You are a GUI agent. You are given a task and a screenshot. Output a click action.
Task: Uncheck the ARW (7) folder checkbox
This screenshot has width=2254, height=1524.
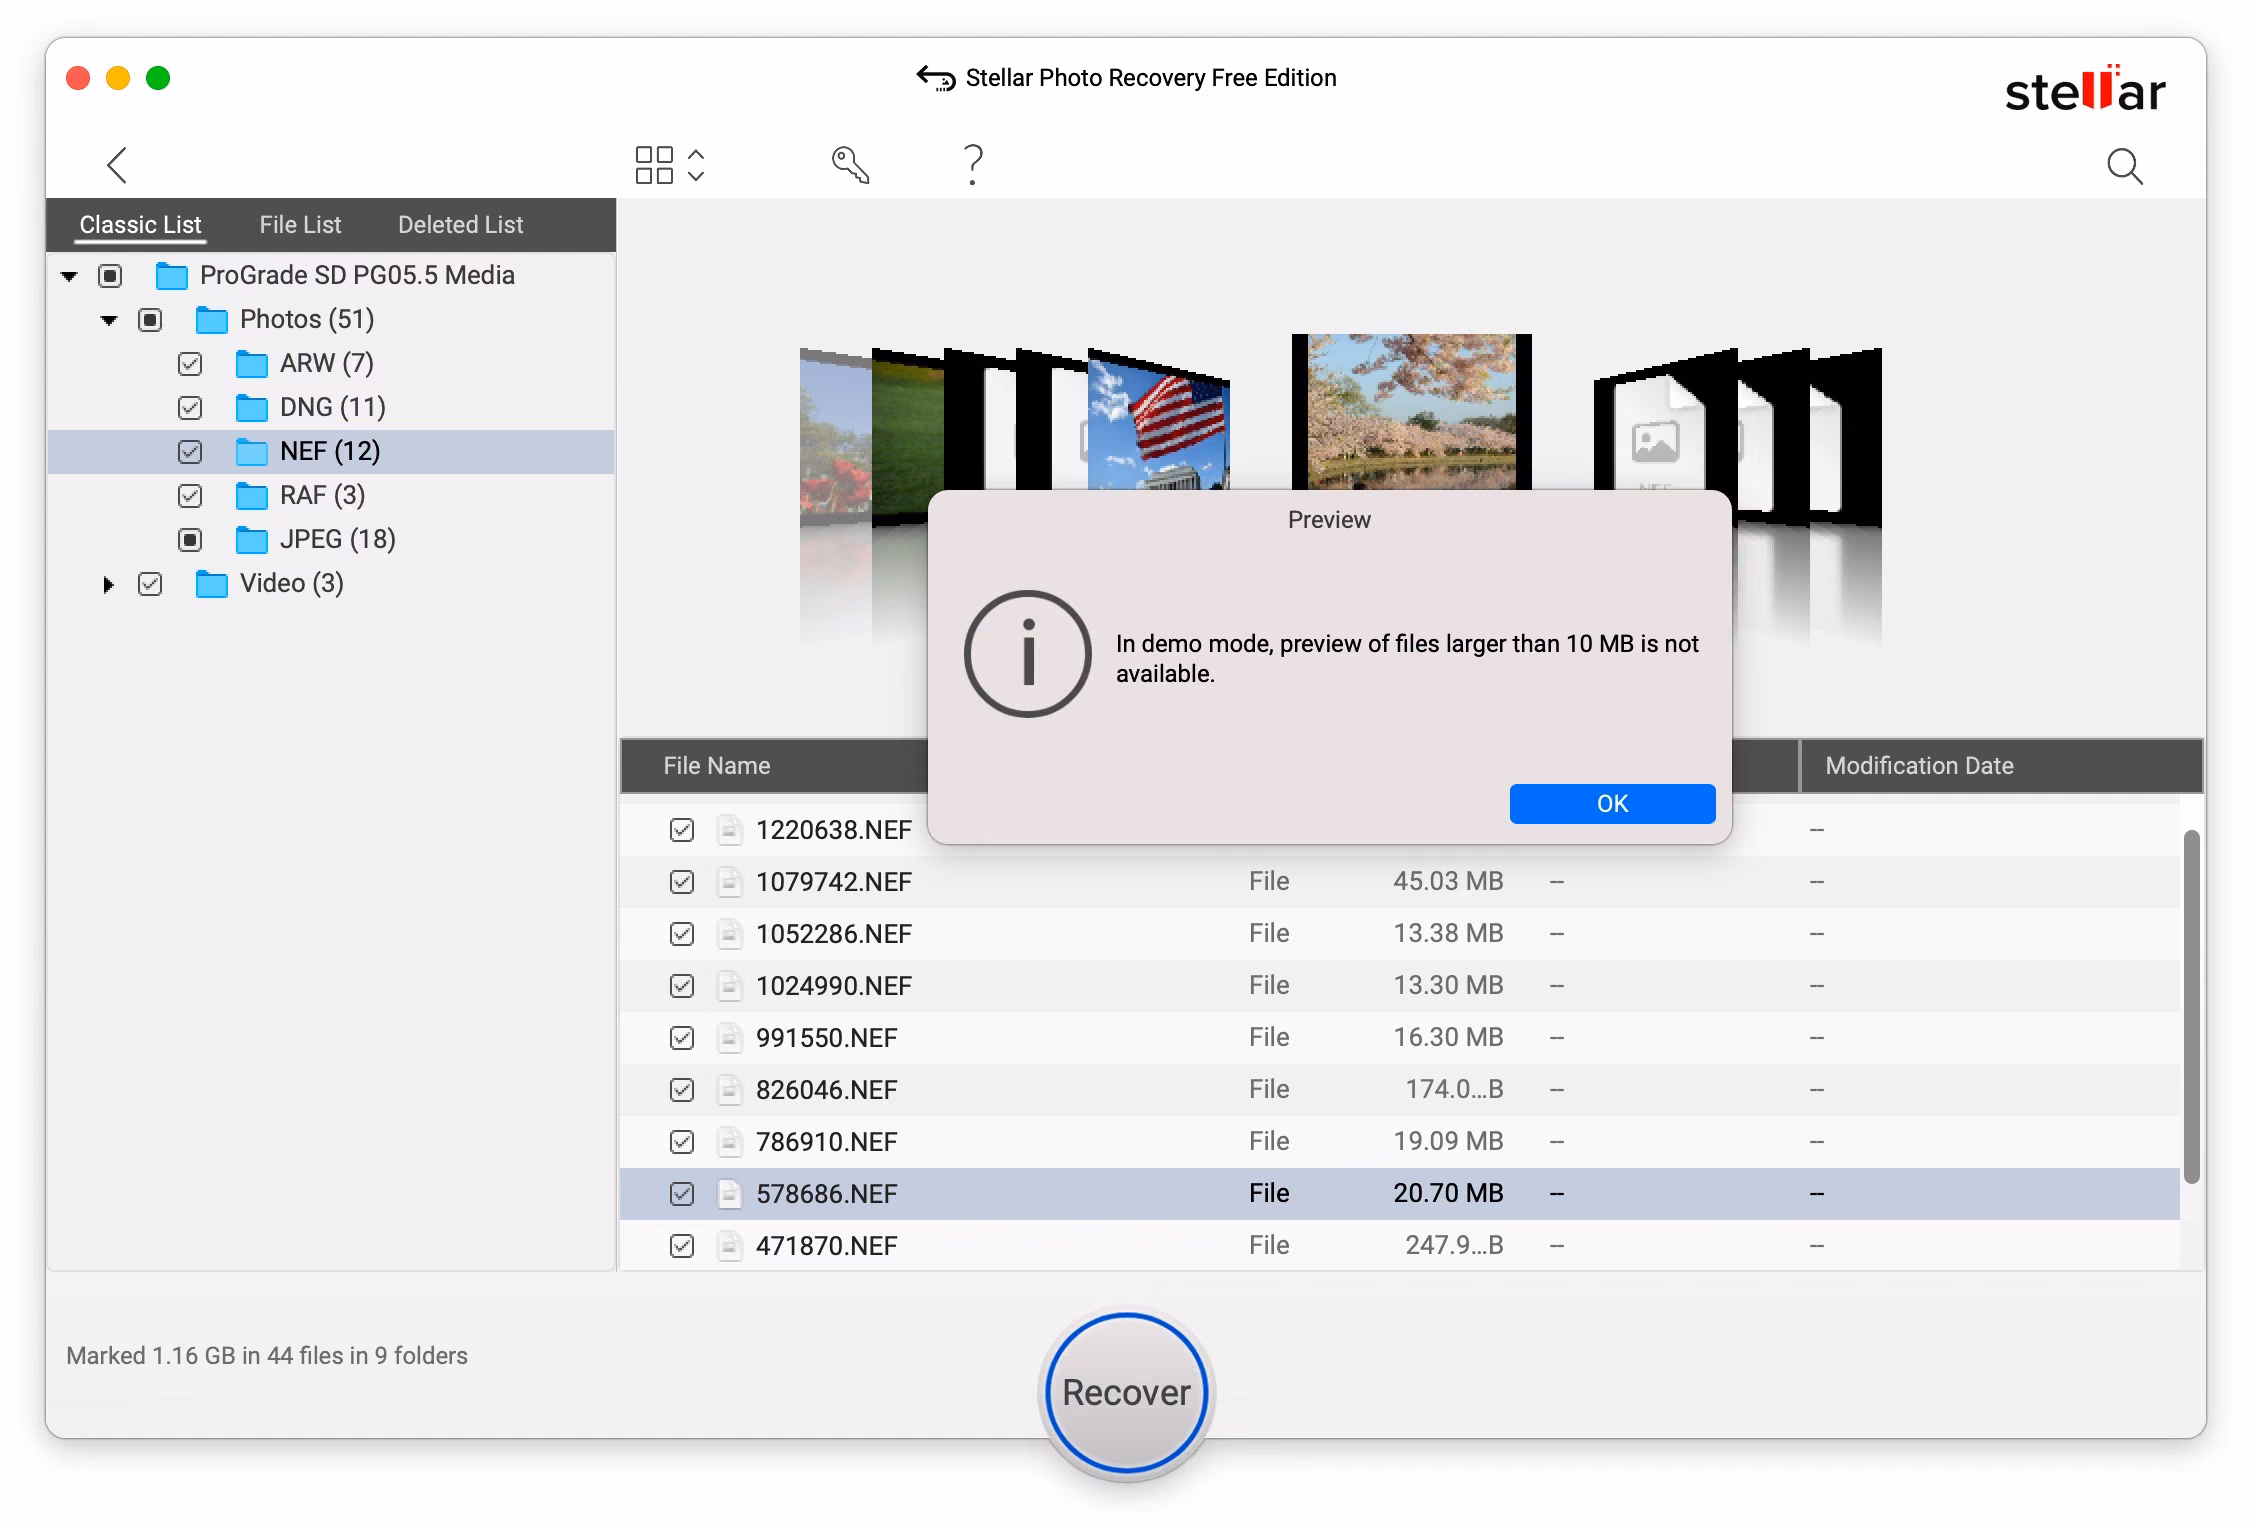click(x=190, y=364)
